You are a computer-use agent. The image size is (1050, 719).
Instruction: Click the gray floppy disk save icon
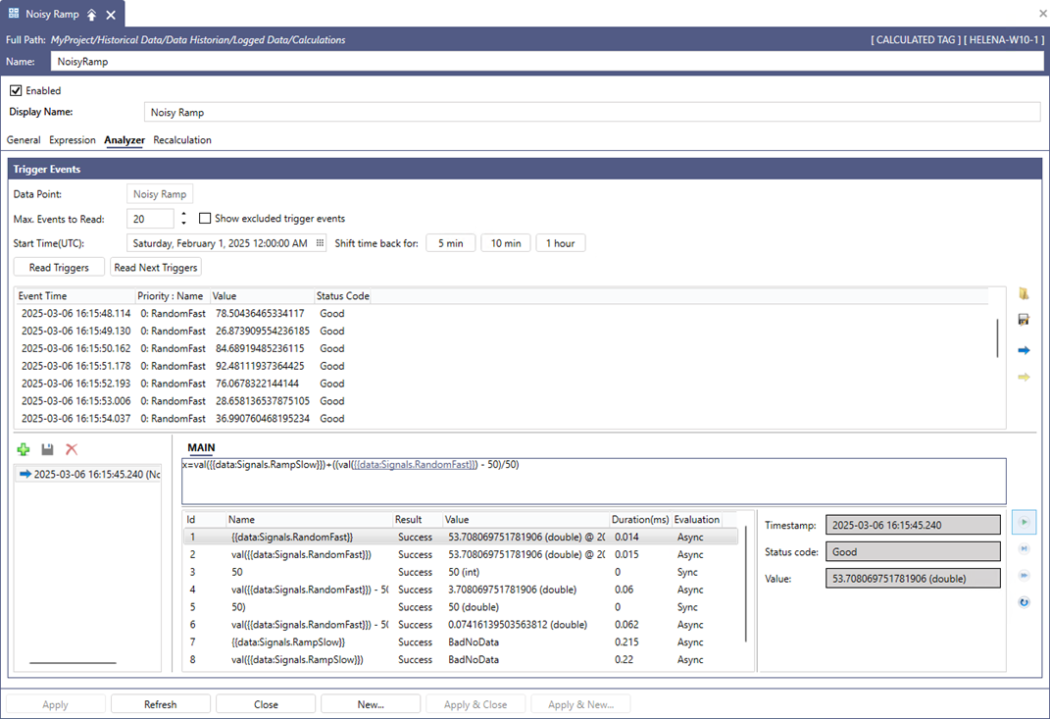tap(47, 450)
